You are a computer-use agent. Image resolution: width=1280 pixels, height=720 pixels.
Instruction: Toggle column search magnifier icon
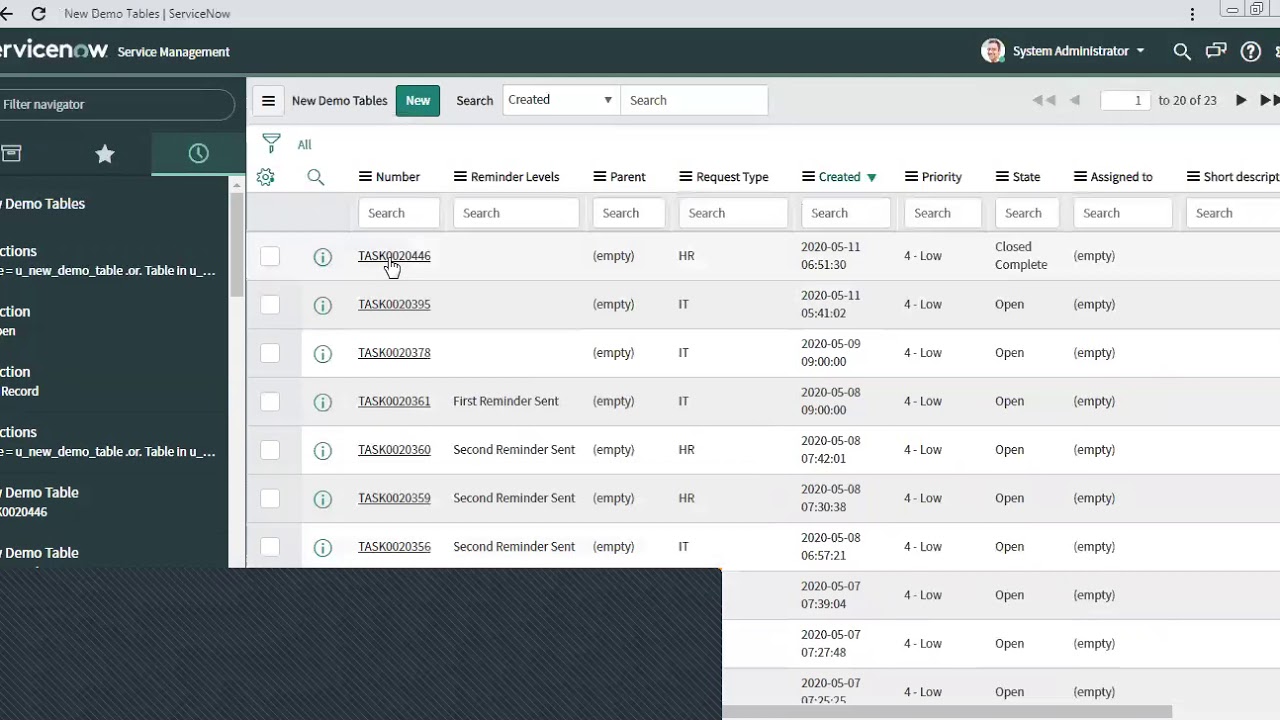click(316, 177)
